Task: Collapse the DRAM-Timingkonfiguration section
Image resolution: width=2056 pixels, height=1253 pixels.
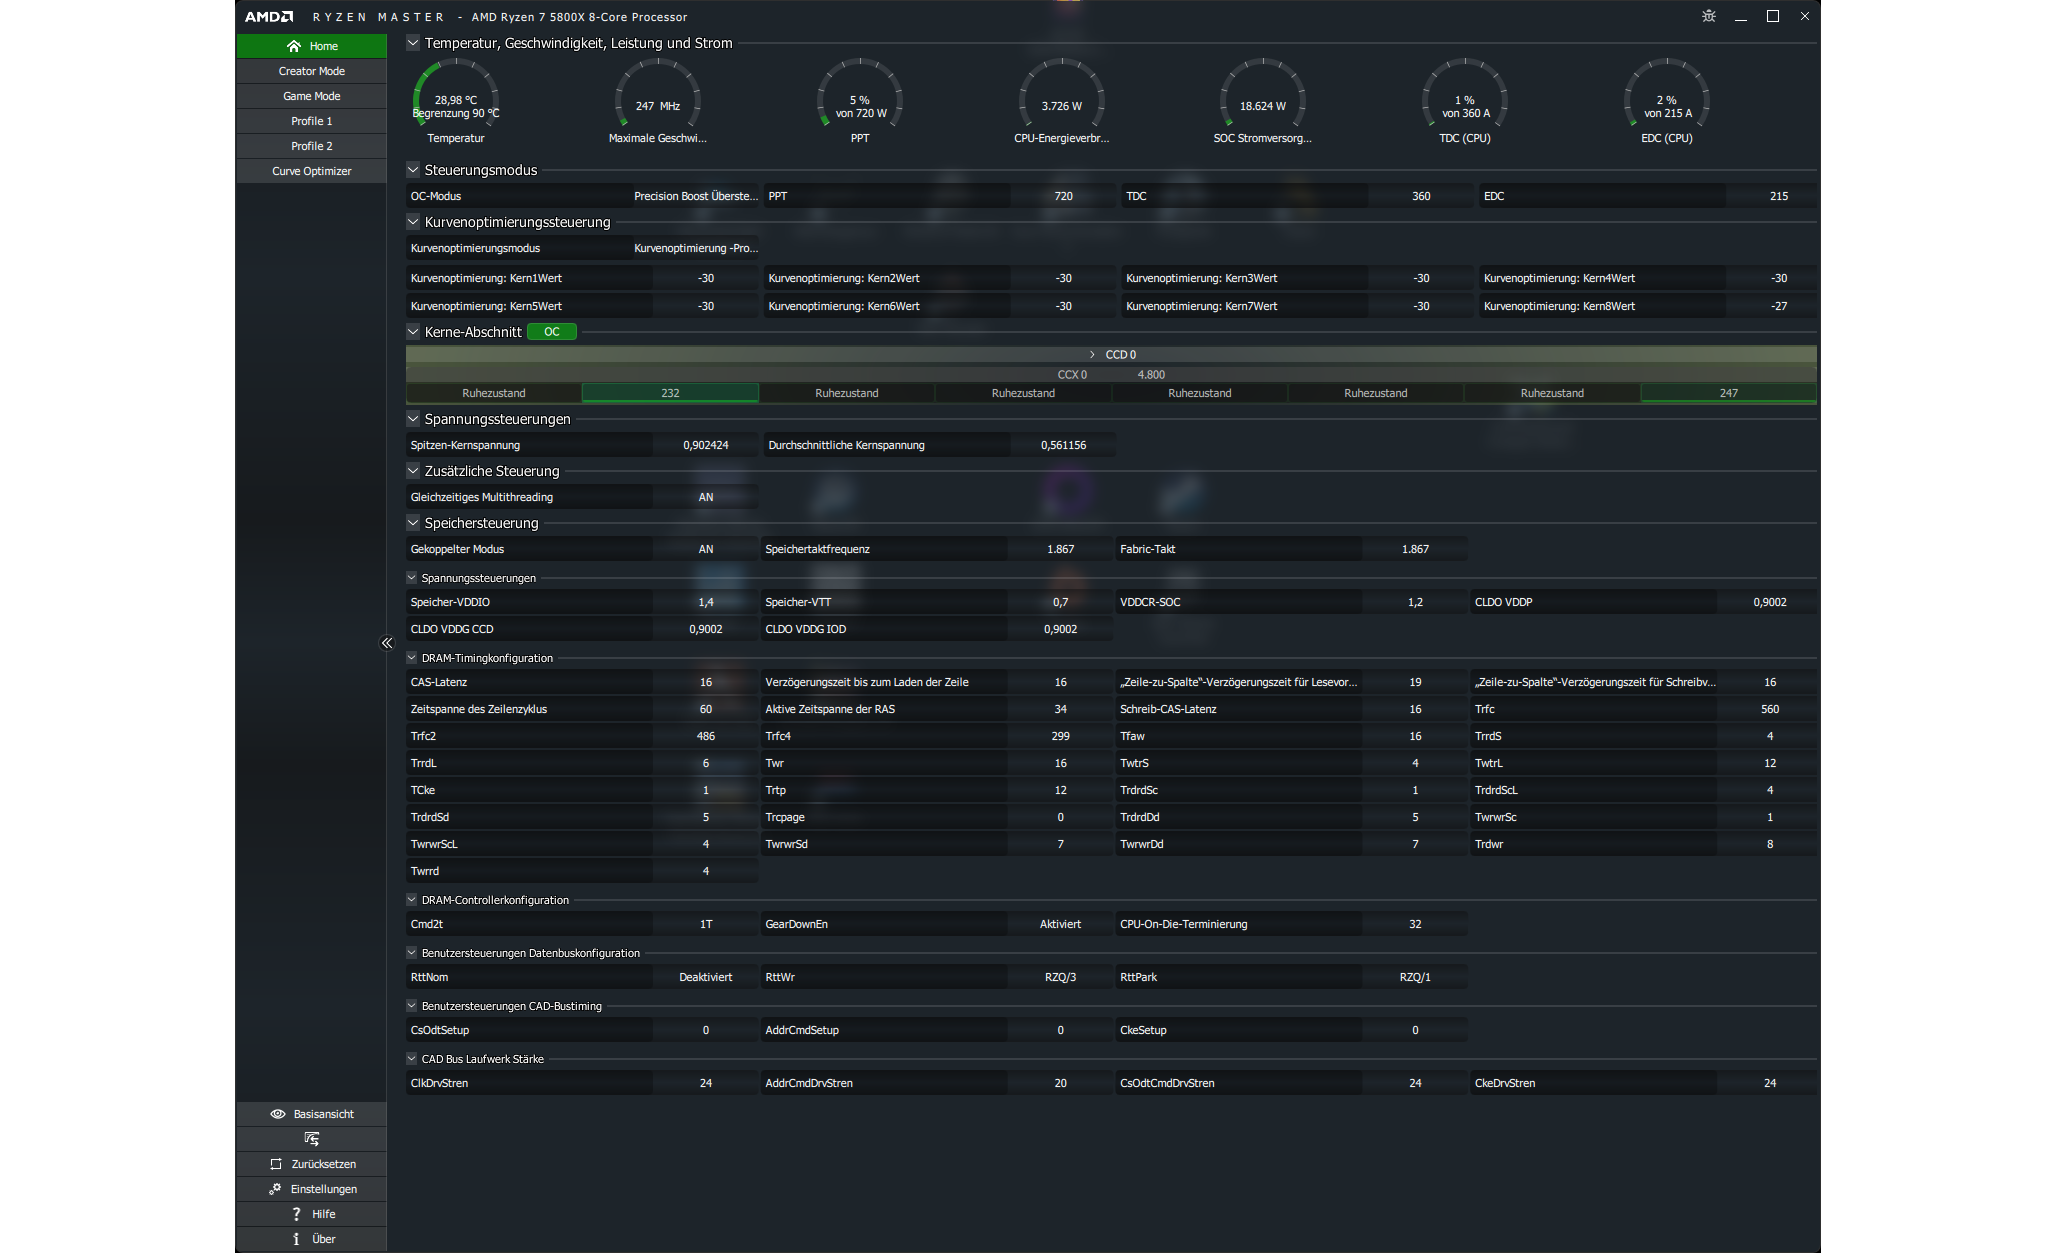Action: (412, 658)
